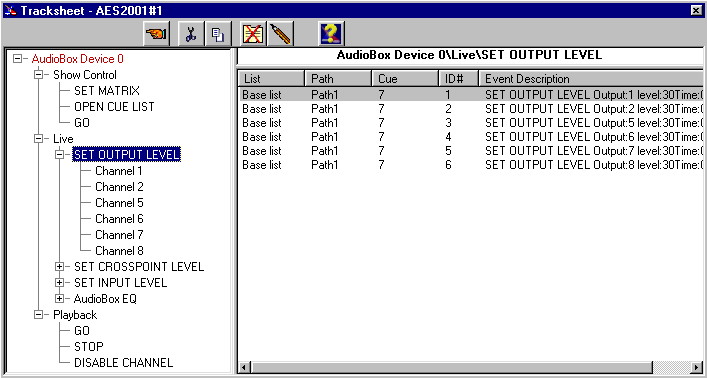
Task: Expand the AudioBox EQ node
Action: click(59, 299)
